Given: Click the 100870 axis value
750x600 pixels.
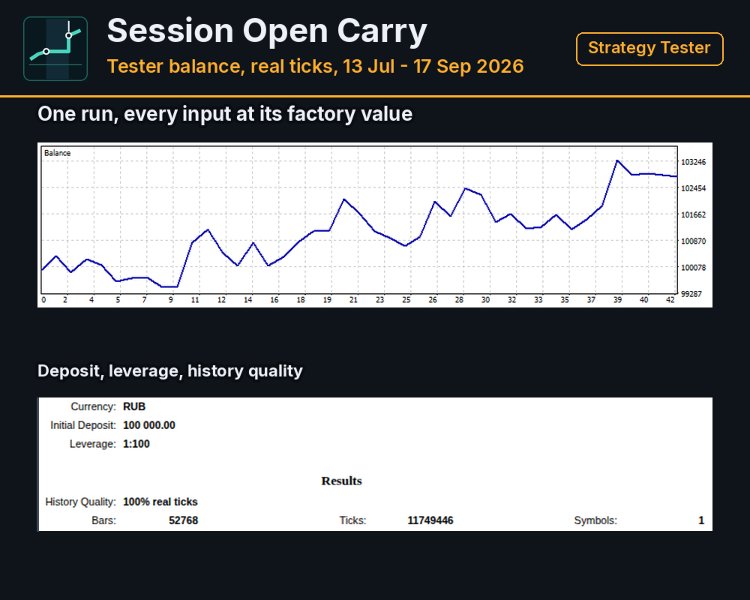Looking at the screenshot, I should (x=693, y=241).
